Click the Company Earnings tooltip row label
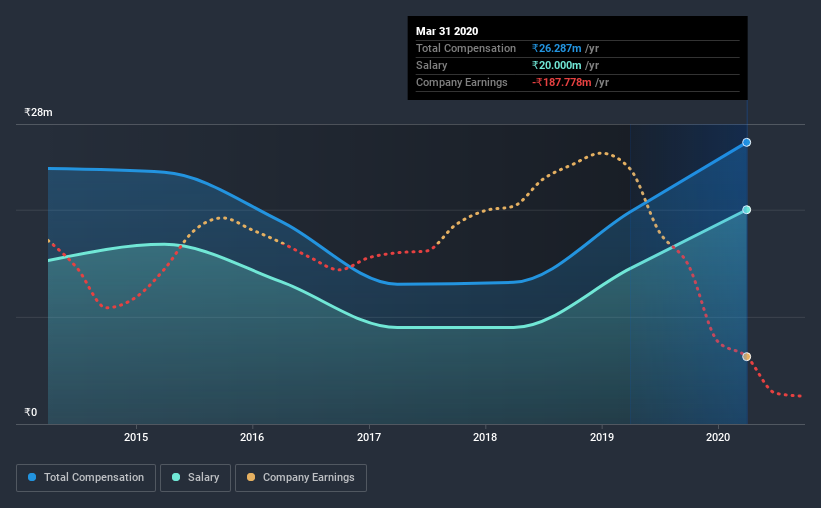Viewport: 821px width, 508px height. point(462,82)
